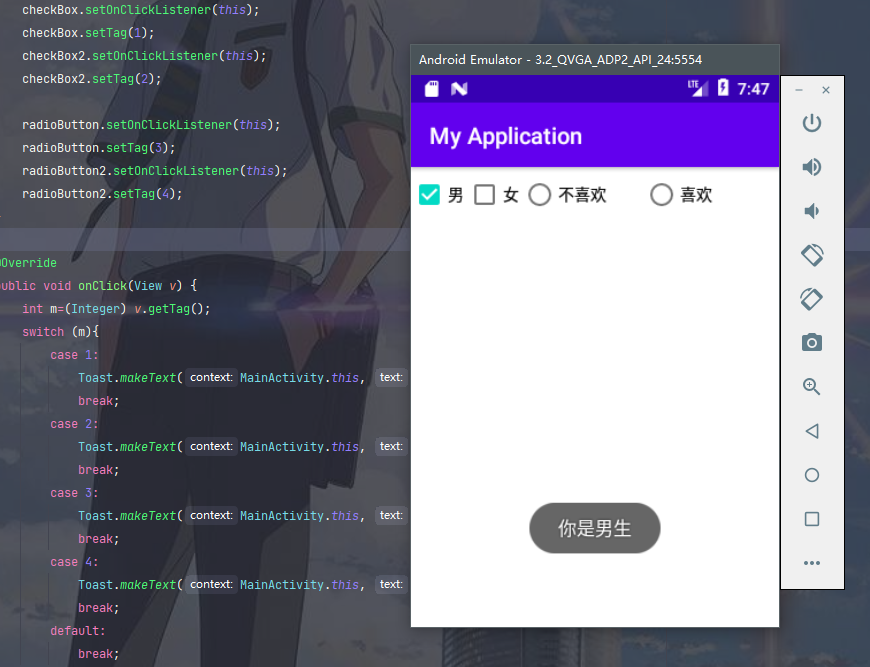The height and width of the screenshot is (667, 870).
Task: Click the SD card status bar icon
Action: (x=432, y=89)
